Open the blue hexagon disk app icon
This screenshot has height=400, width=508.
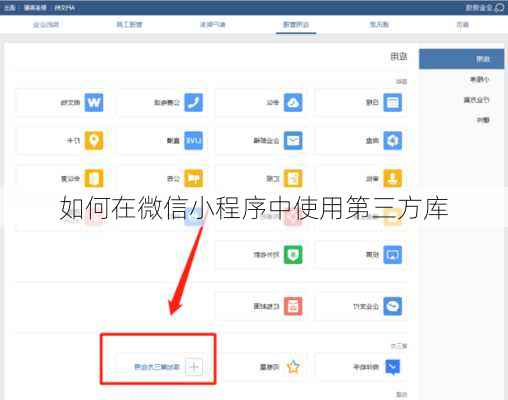click(x=392, y=140)
